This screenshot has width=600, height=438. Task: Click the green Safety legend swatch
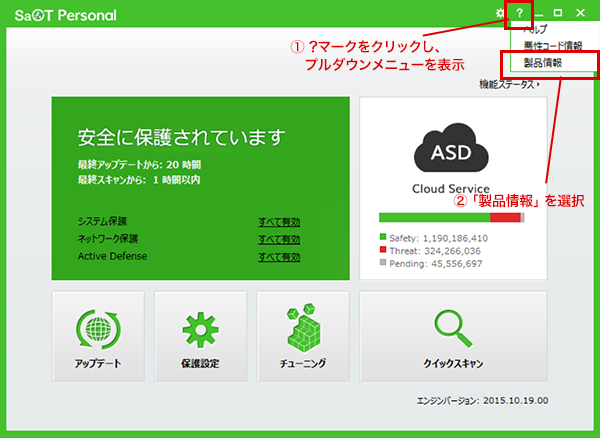tap(383, 237)
